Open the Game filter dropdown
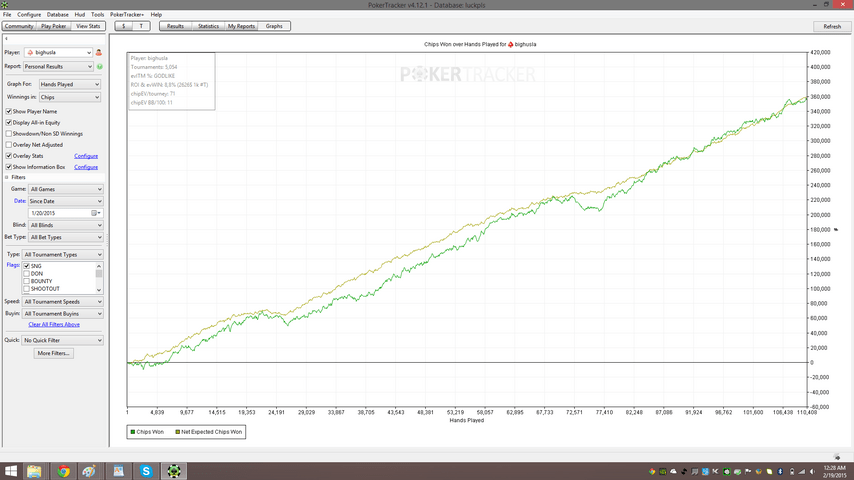The width and height of the screenshot is (854, 480). click(x=65, y=189)
